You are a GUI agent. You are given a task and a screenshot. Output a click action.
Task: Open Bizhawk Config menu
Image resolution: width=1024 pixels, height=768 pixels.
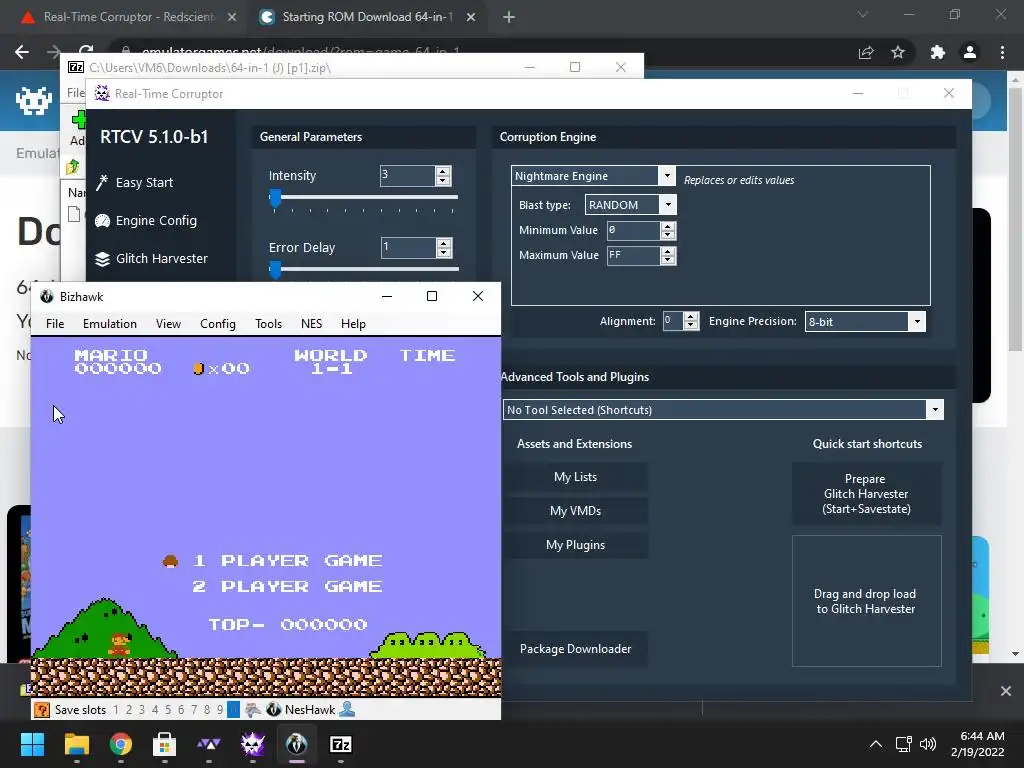coord(217,324)
